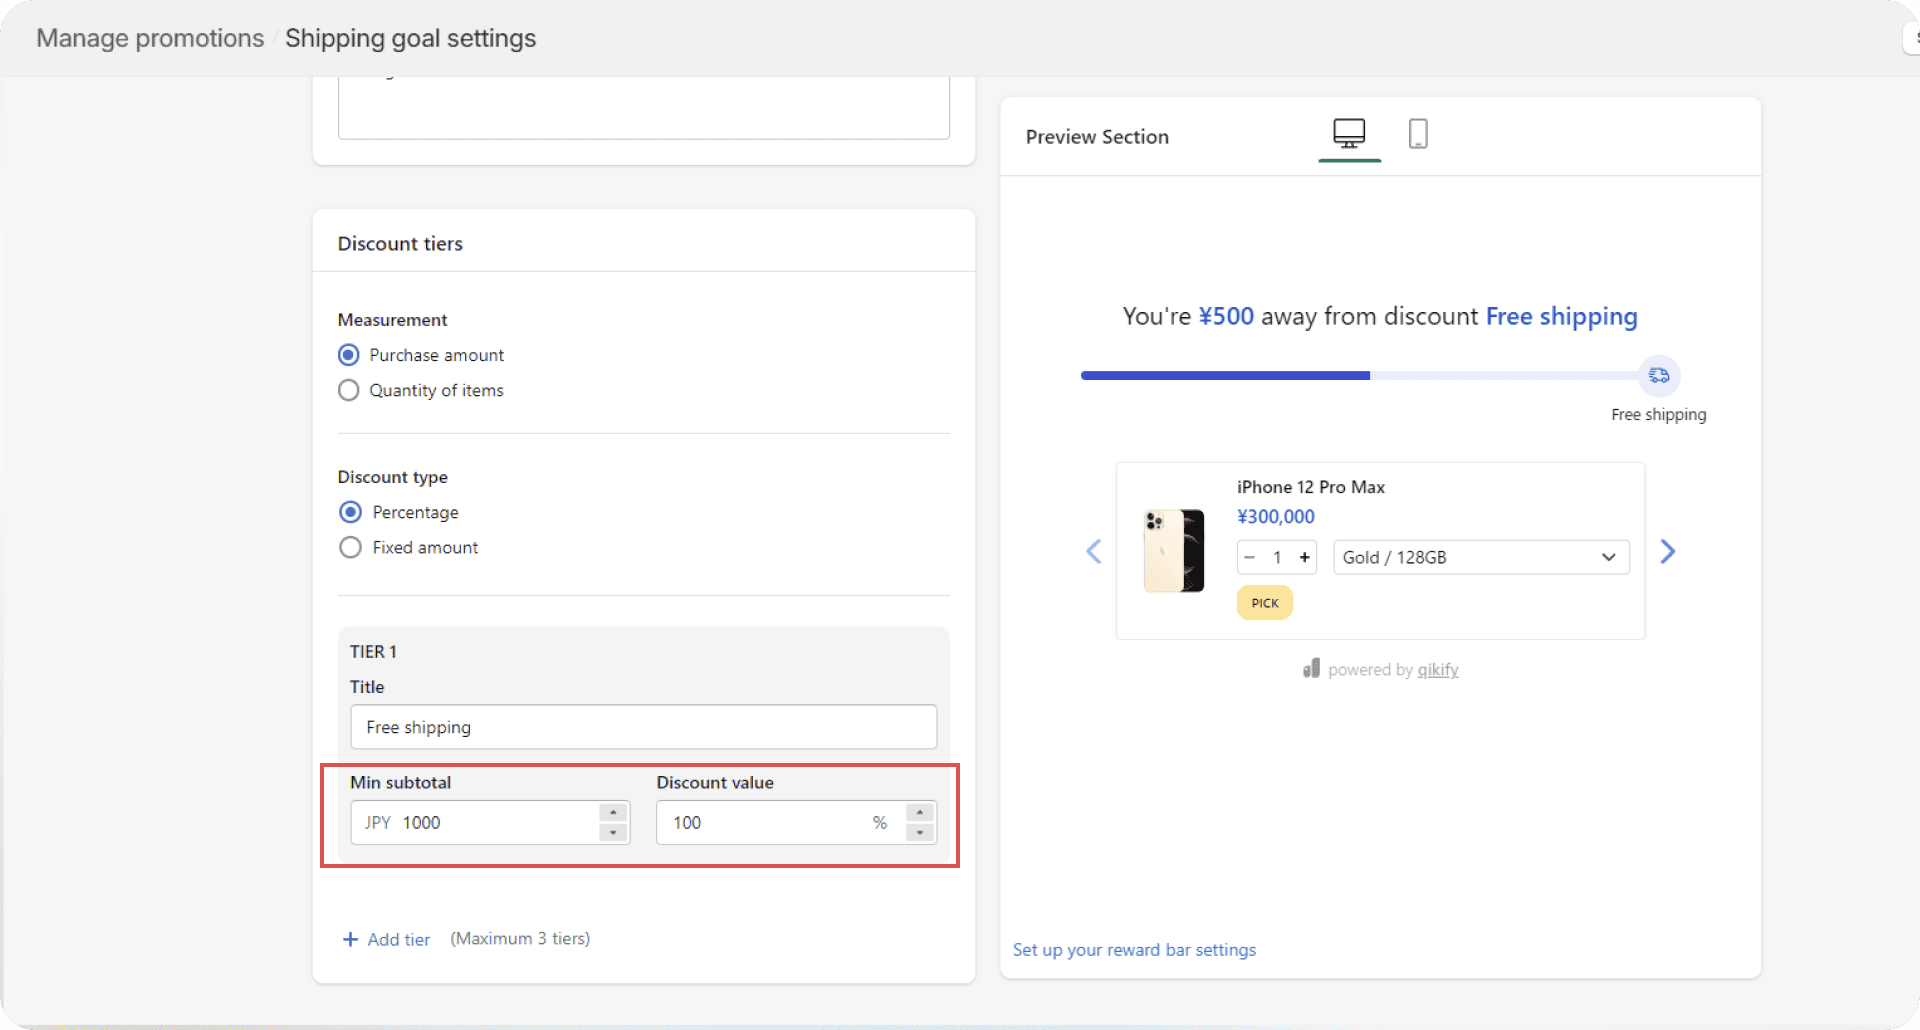
Task: Decrease iPhone quantity with minus icon
Action: (1249, 557)
